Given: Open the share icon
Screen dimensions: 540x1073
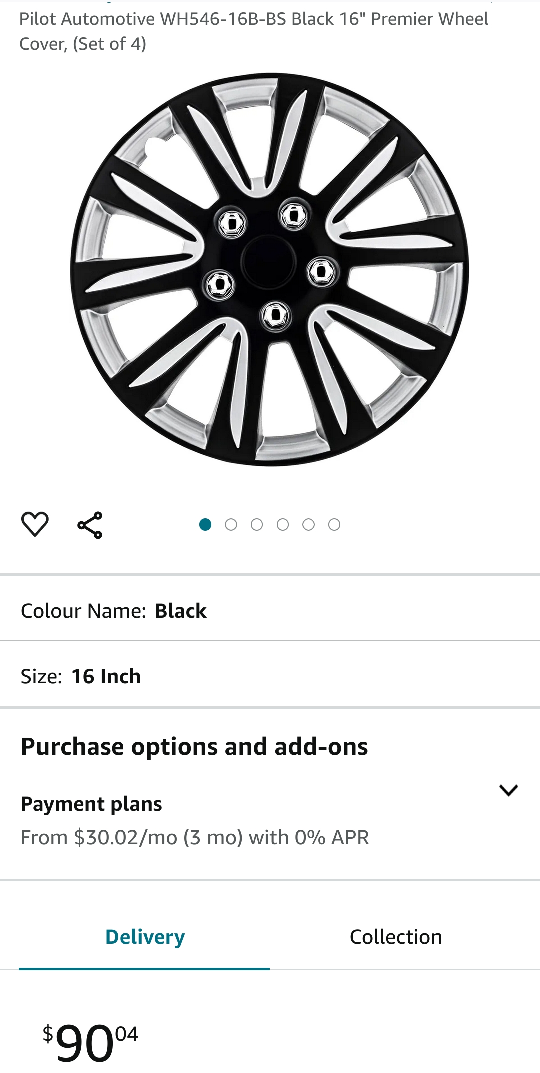Looking at the screenshot, I should (x=90, y=525).
